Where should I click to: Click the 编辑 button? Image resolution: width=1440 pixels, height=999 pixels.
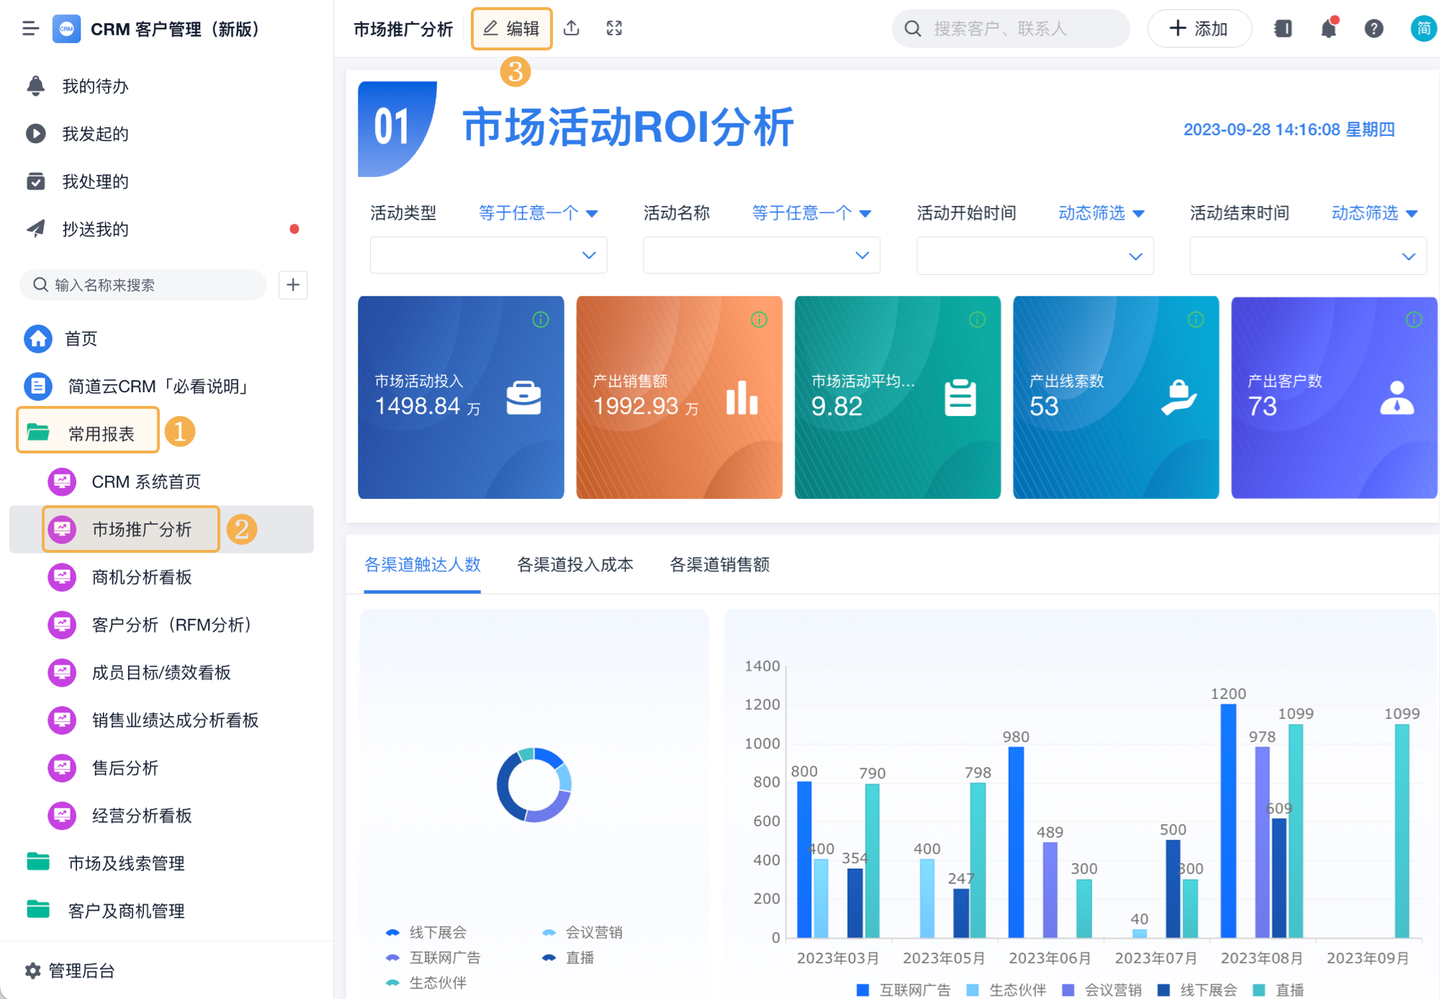pyautogui.click(x=511, y=28)
